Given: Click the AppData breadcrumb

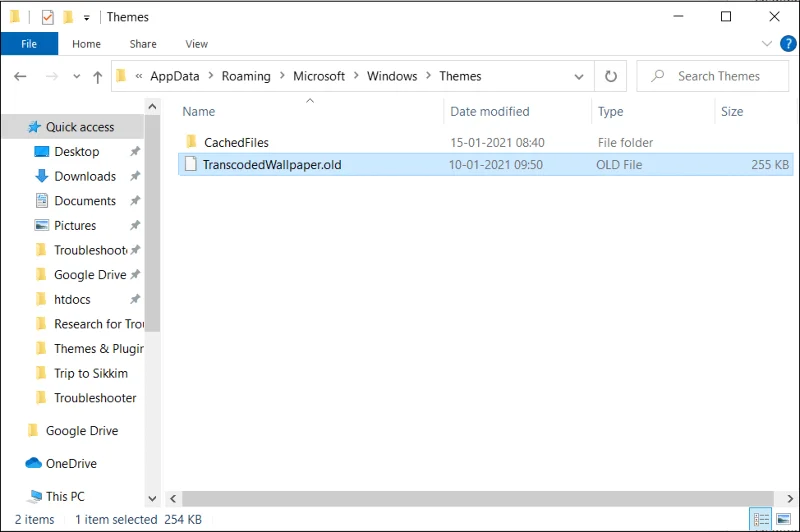Looking at the screenshot, I should click(x=174, y=76).
